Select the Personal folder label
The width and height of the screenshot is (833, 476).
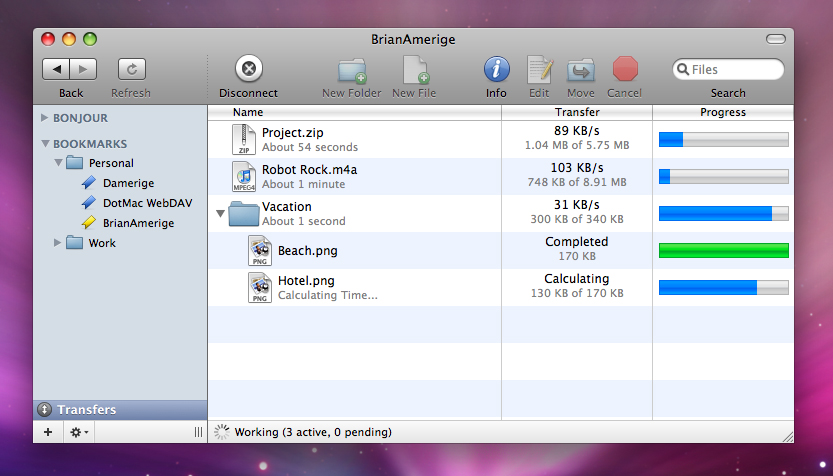(111, 163)
